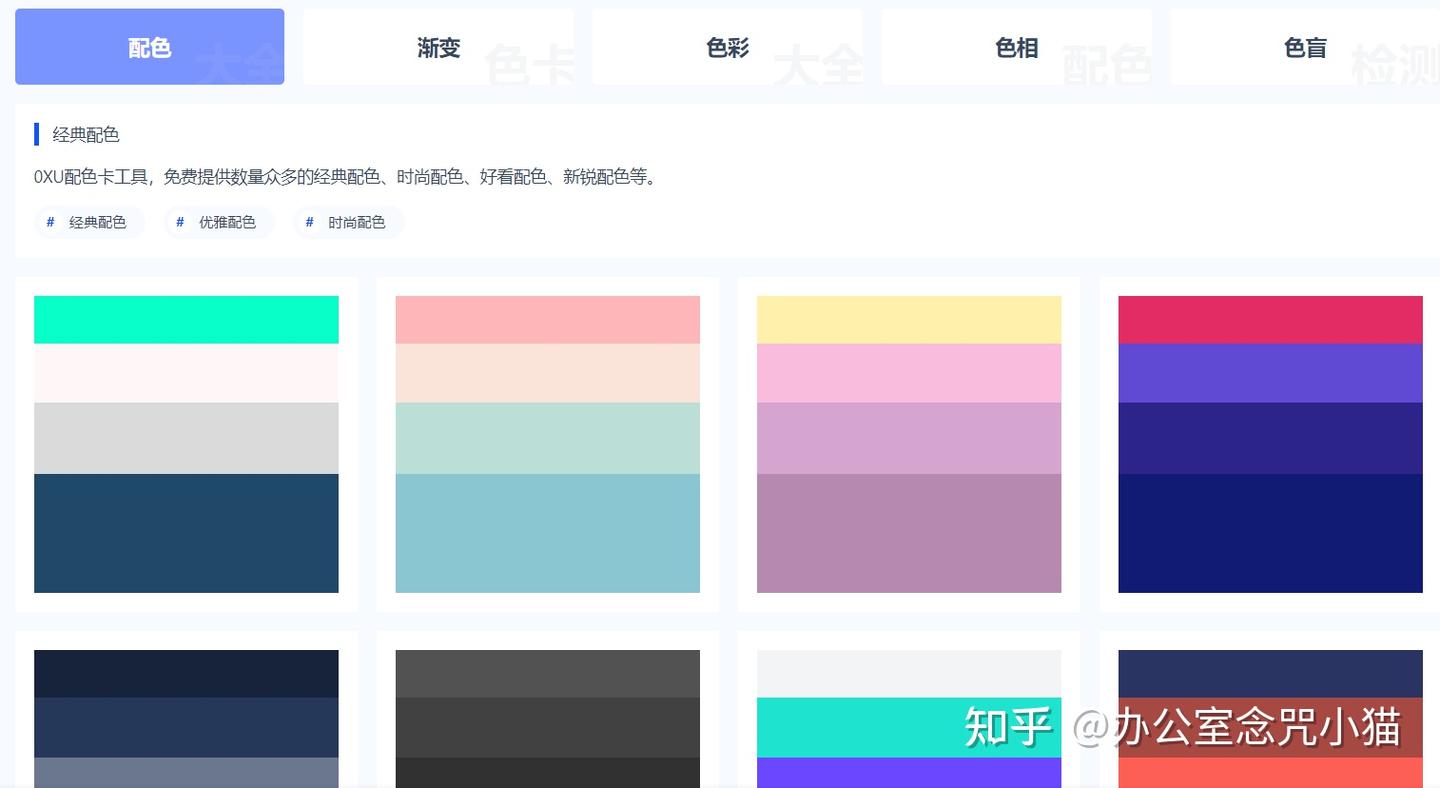Pick the turquoise swatch in bottom palette
This screenshot has height=788, width=1440.
[909, 727]
